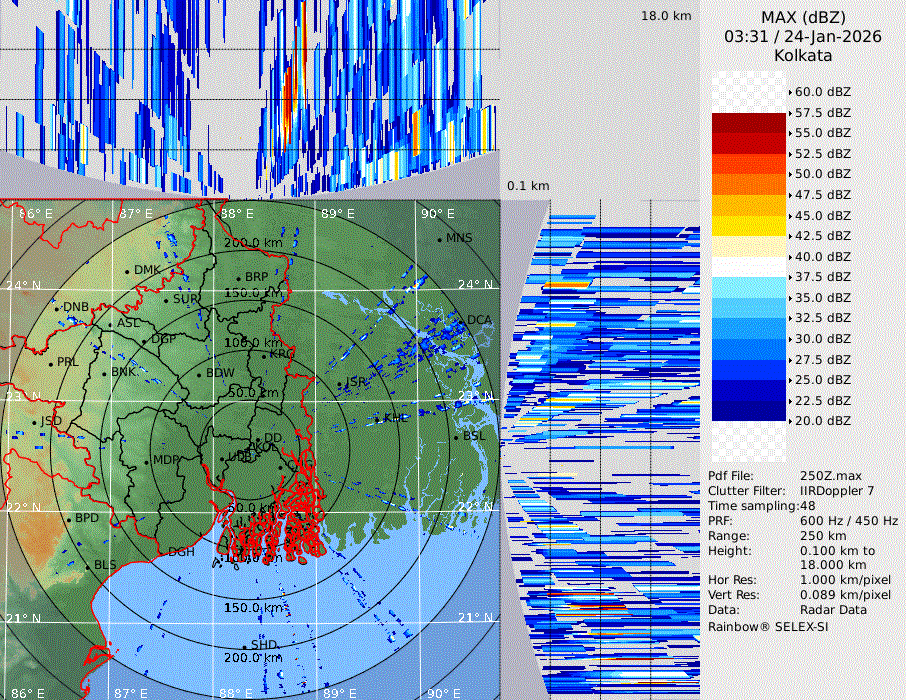Select the BPD station marker
The width and height of the screenshot is (906, 700).
(69, 520)
